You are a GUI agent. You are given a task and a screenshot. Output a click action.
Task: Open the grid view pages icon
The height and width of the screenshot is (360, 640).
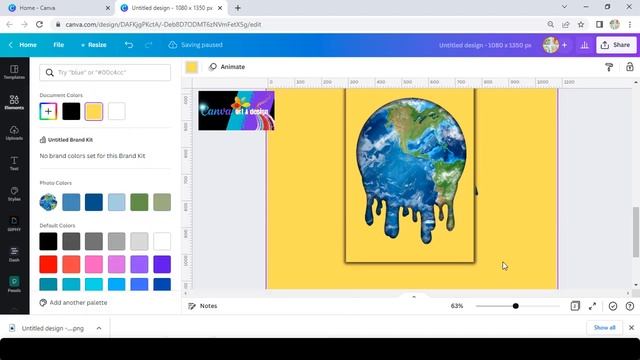[x=575, y=306]
